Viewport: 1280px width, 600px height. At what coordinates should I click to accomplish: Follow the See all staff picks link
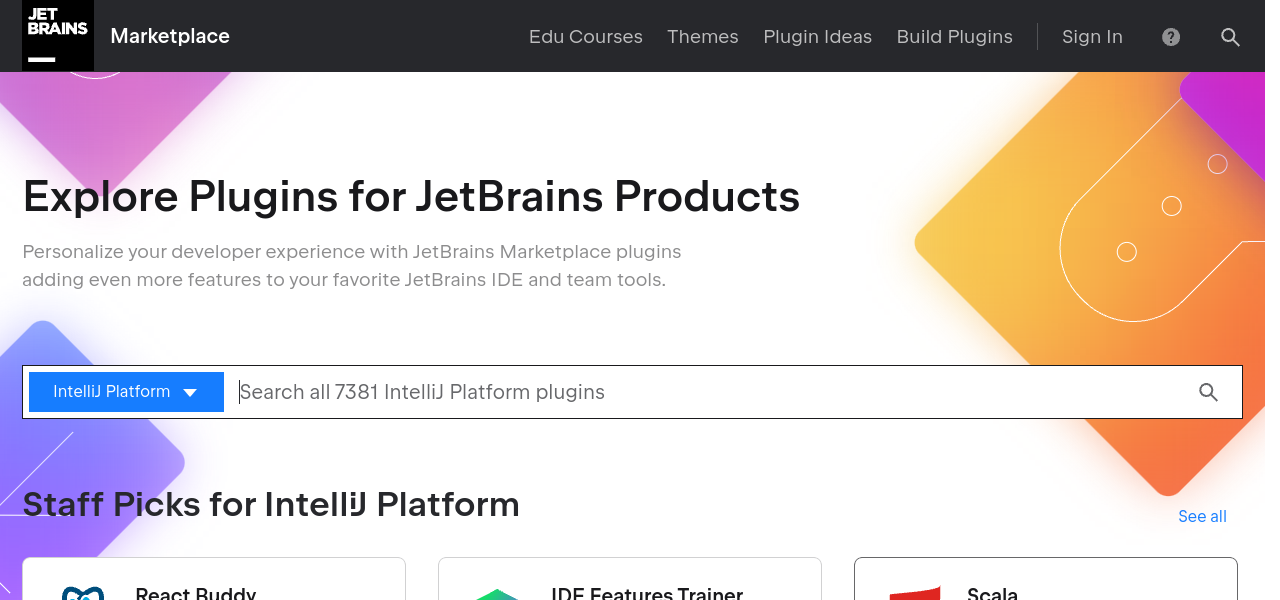pos(1202,516)
